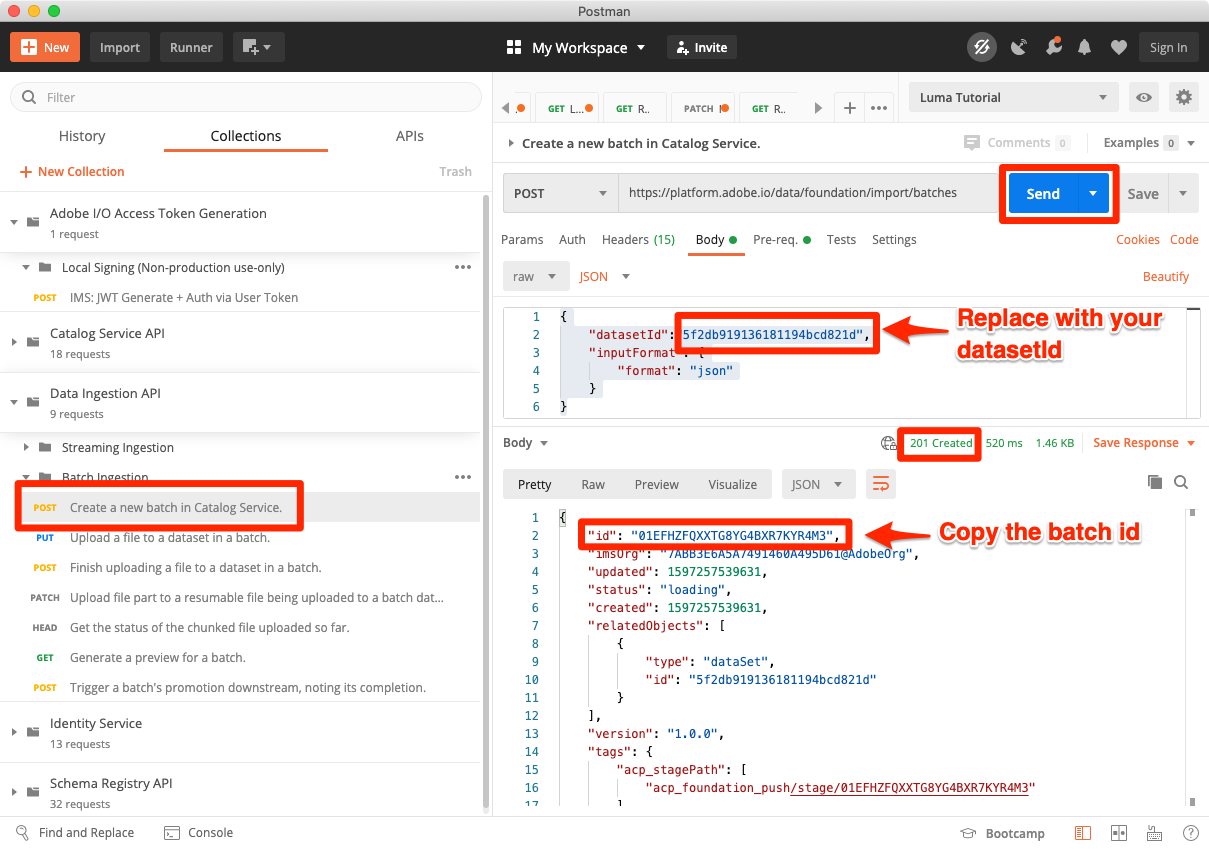The height and width of the screenshot is (849, 1209).
Task: Toggle word wrap icon in response
Action: click(x=881, y=484)
